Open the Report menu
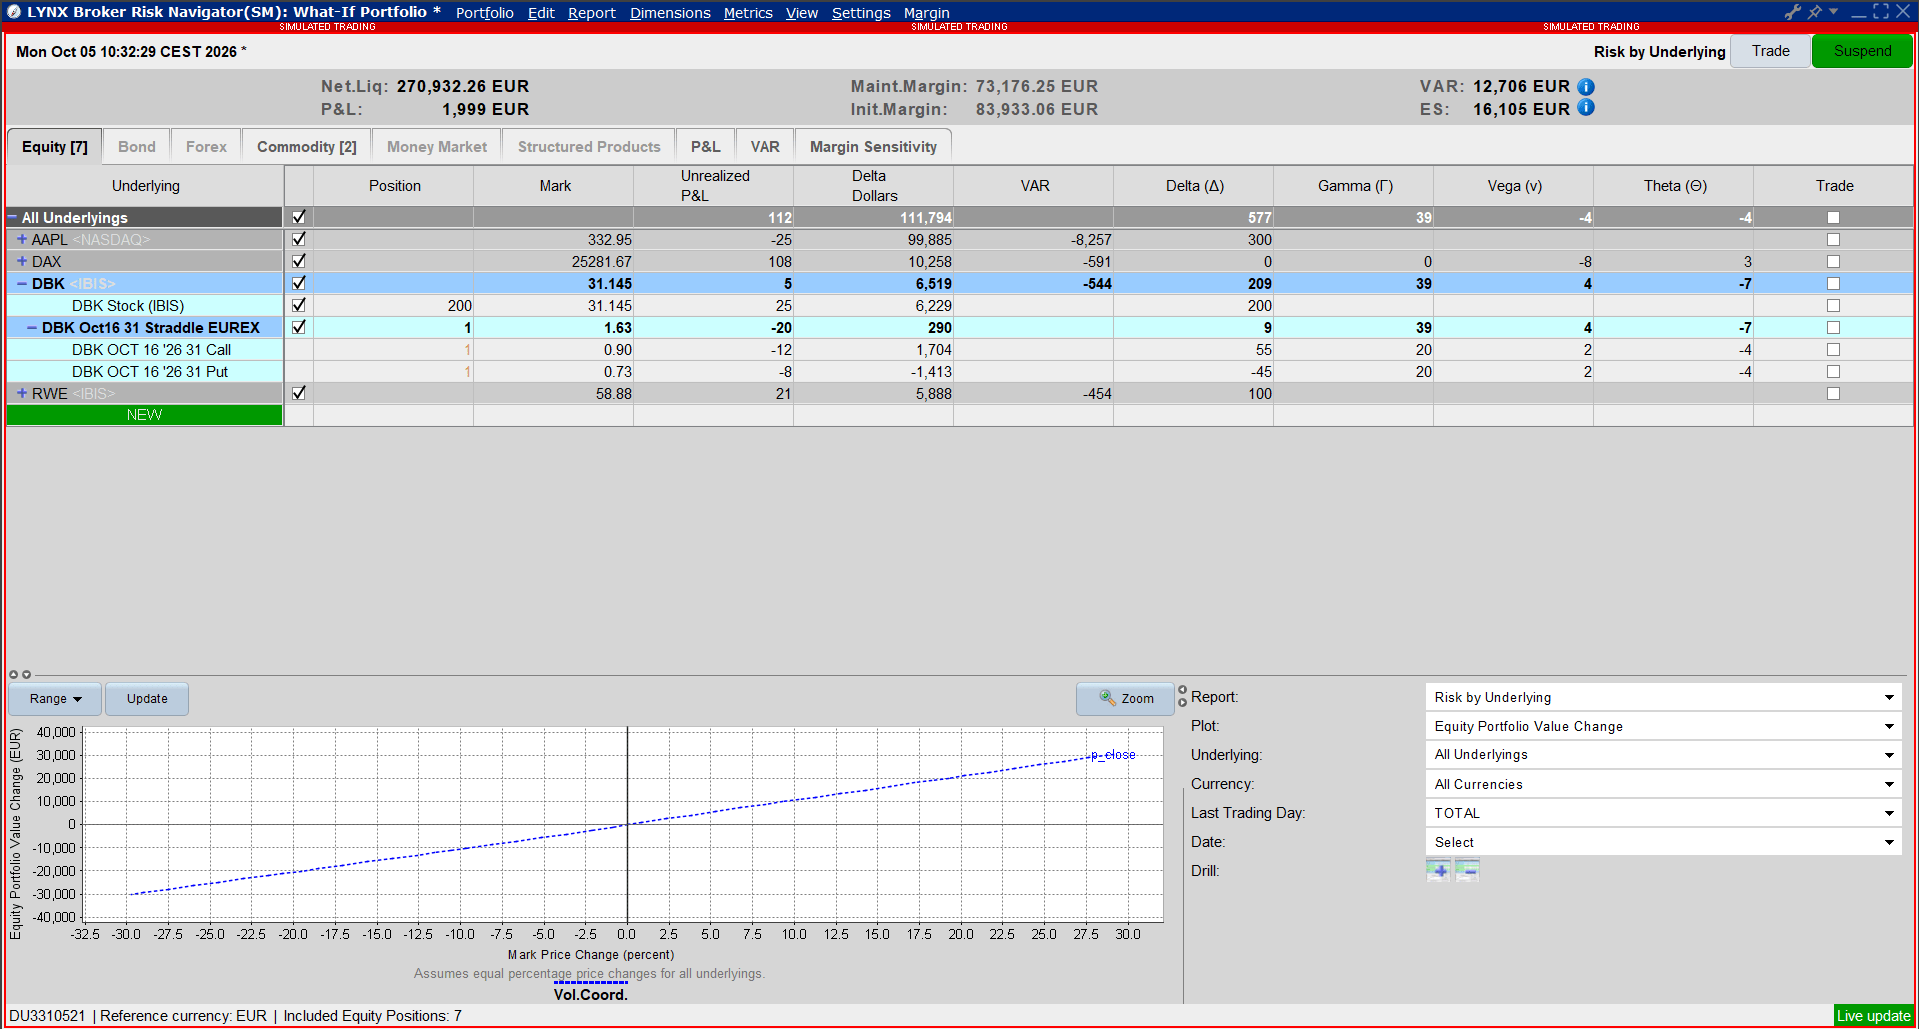The width and height of the screenshot is (1919, 1029). tap(591, 13)
